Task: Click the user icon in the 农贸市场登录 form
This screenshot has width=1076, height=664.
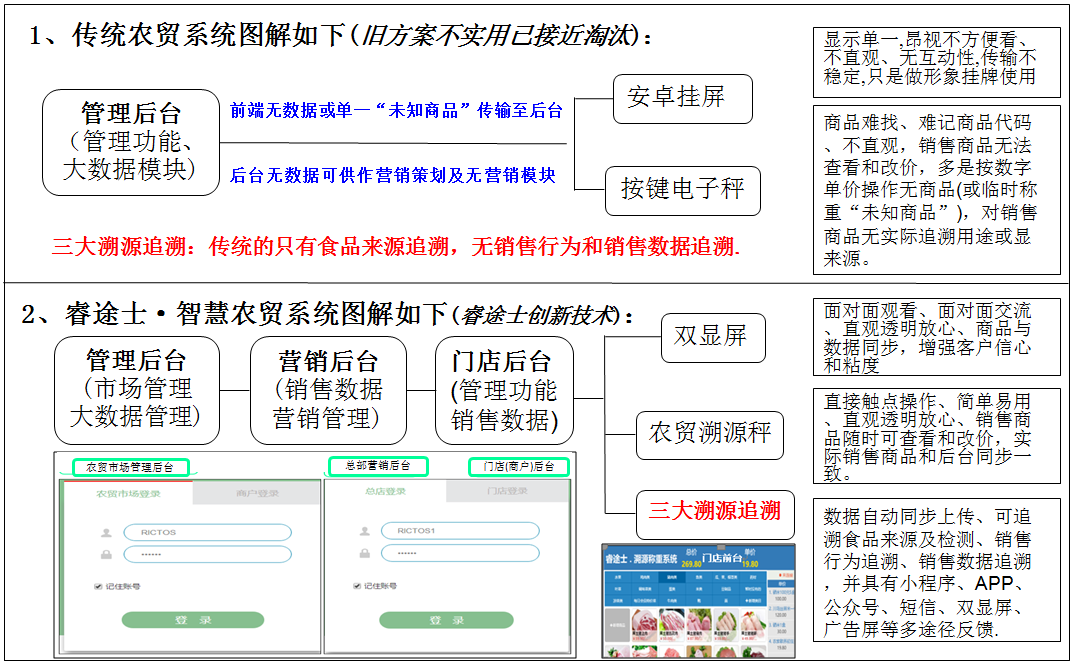Action: [x=105, y=531]
